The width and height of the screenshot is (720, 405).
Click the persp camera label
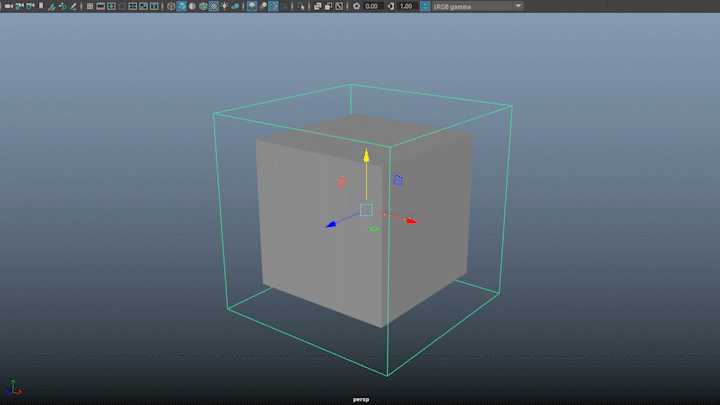pos(360,399)
